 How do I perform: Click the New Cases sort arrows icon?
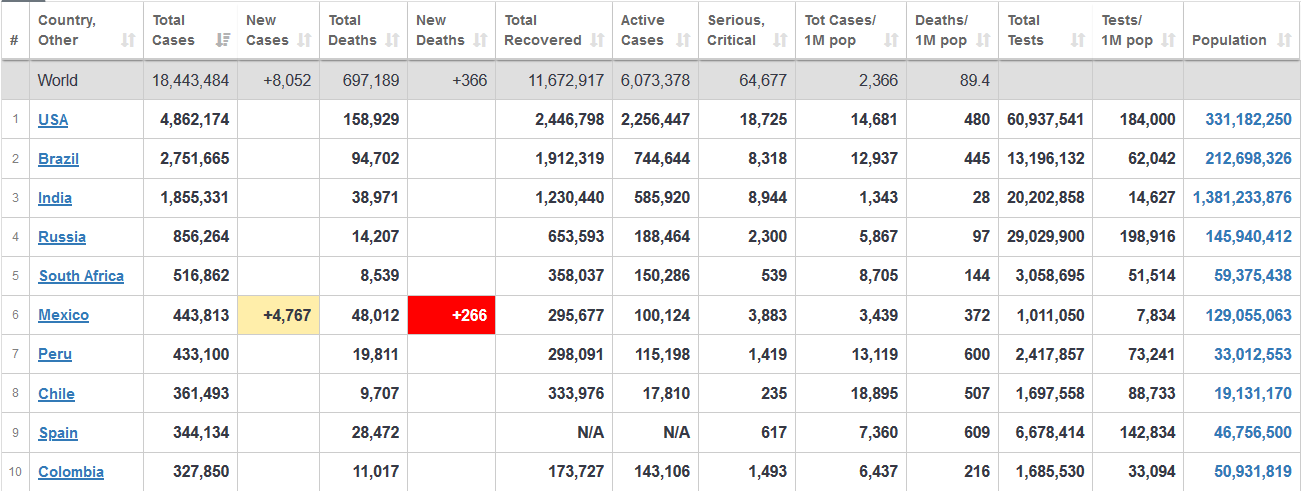tap(305, 41)
